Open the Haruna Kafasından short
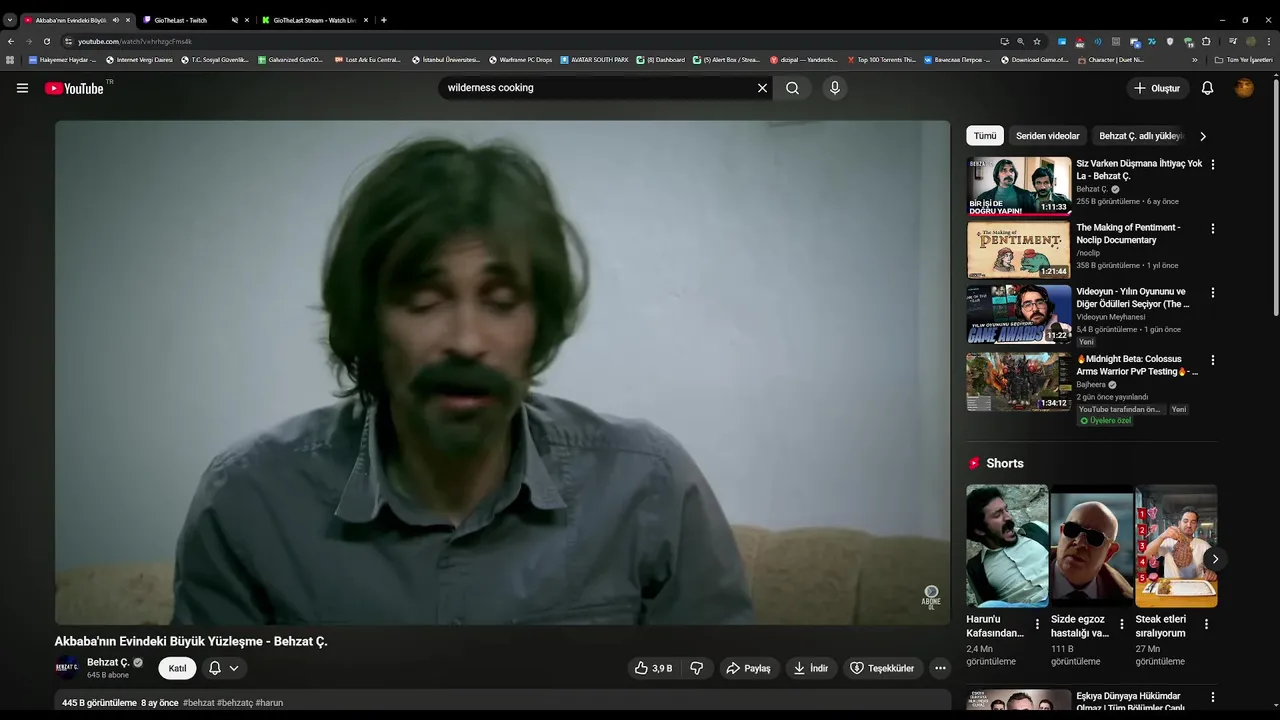The width and height of the screenshot is (1280, 720). click(1007, 546)
